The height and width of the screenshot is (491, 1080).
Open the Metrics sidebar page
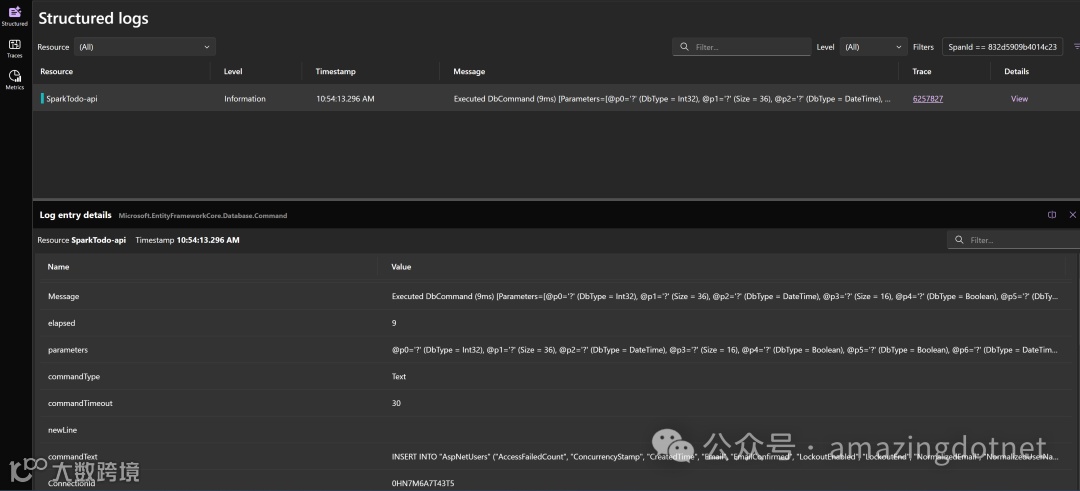[x=14, y=80]
